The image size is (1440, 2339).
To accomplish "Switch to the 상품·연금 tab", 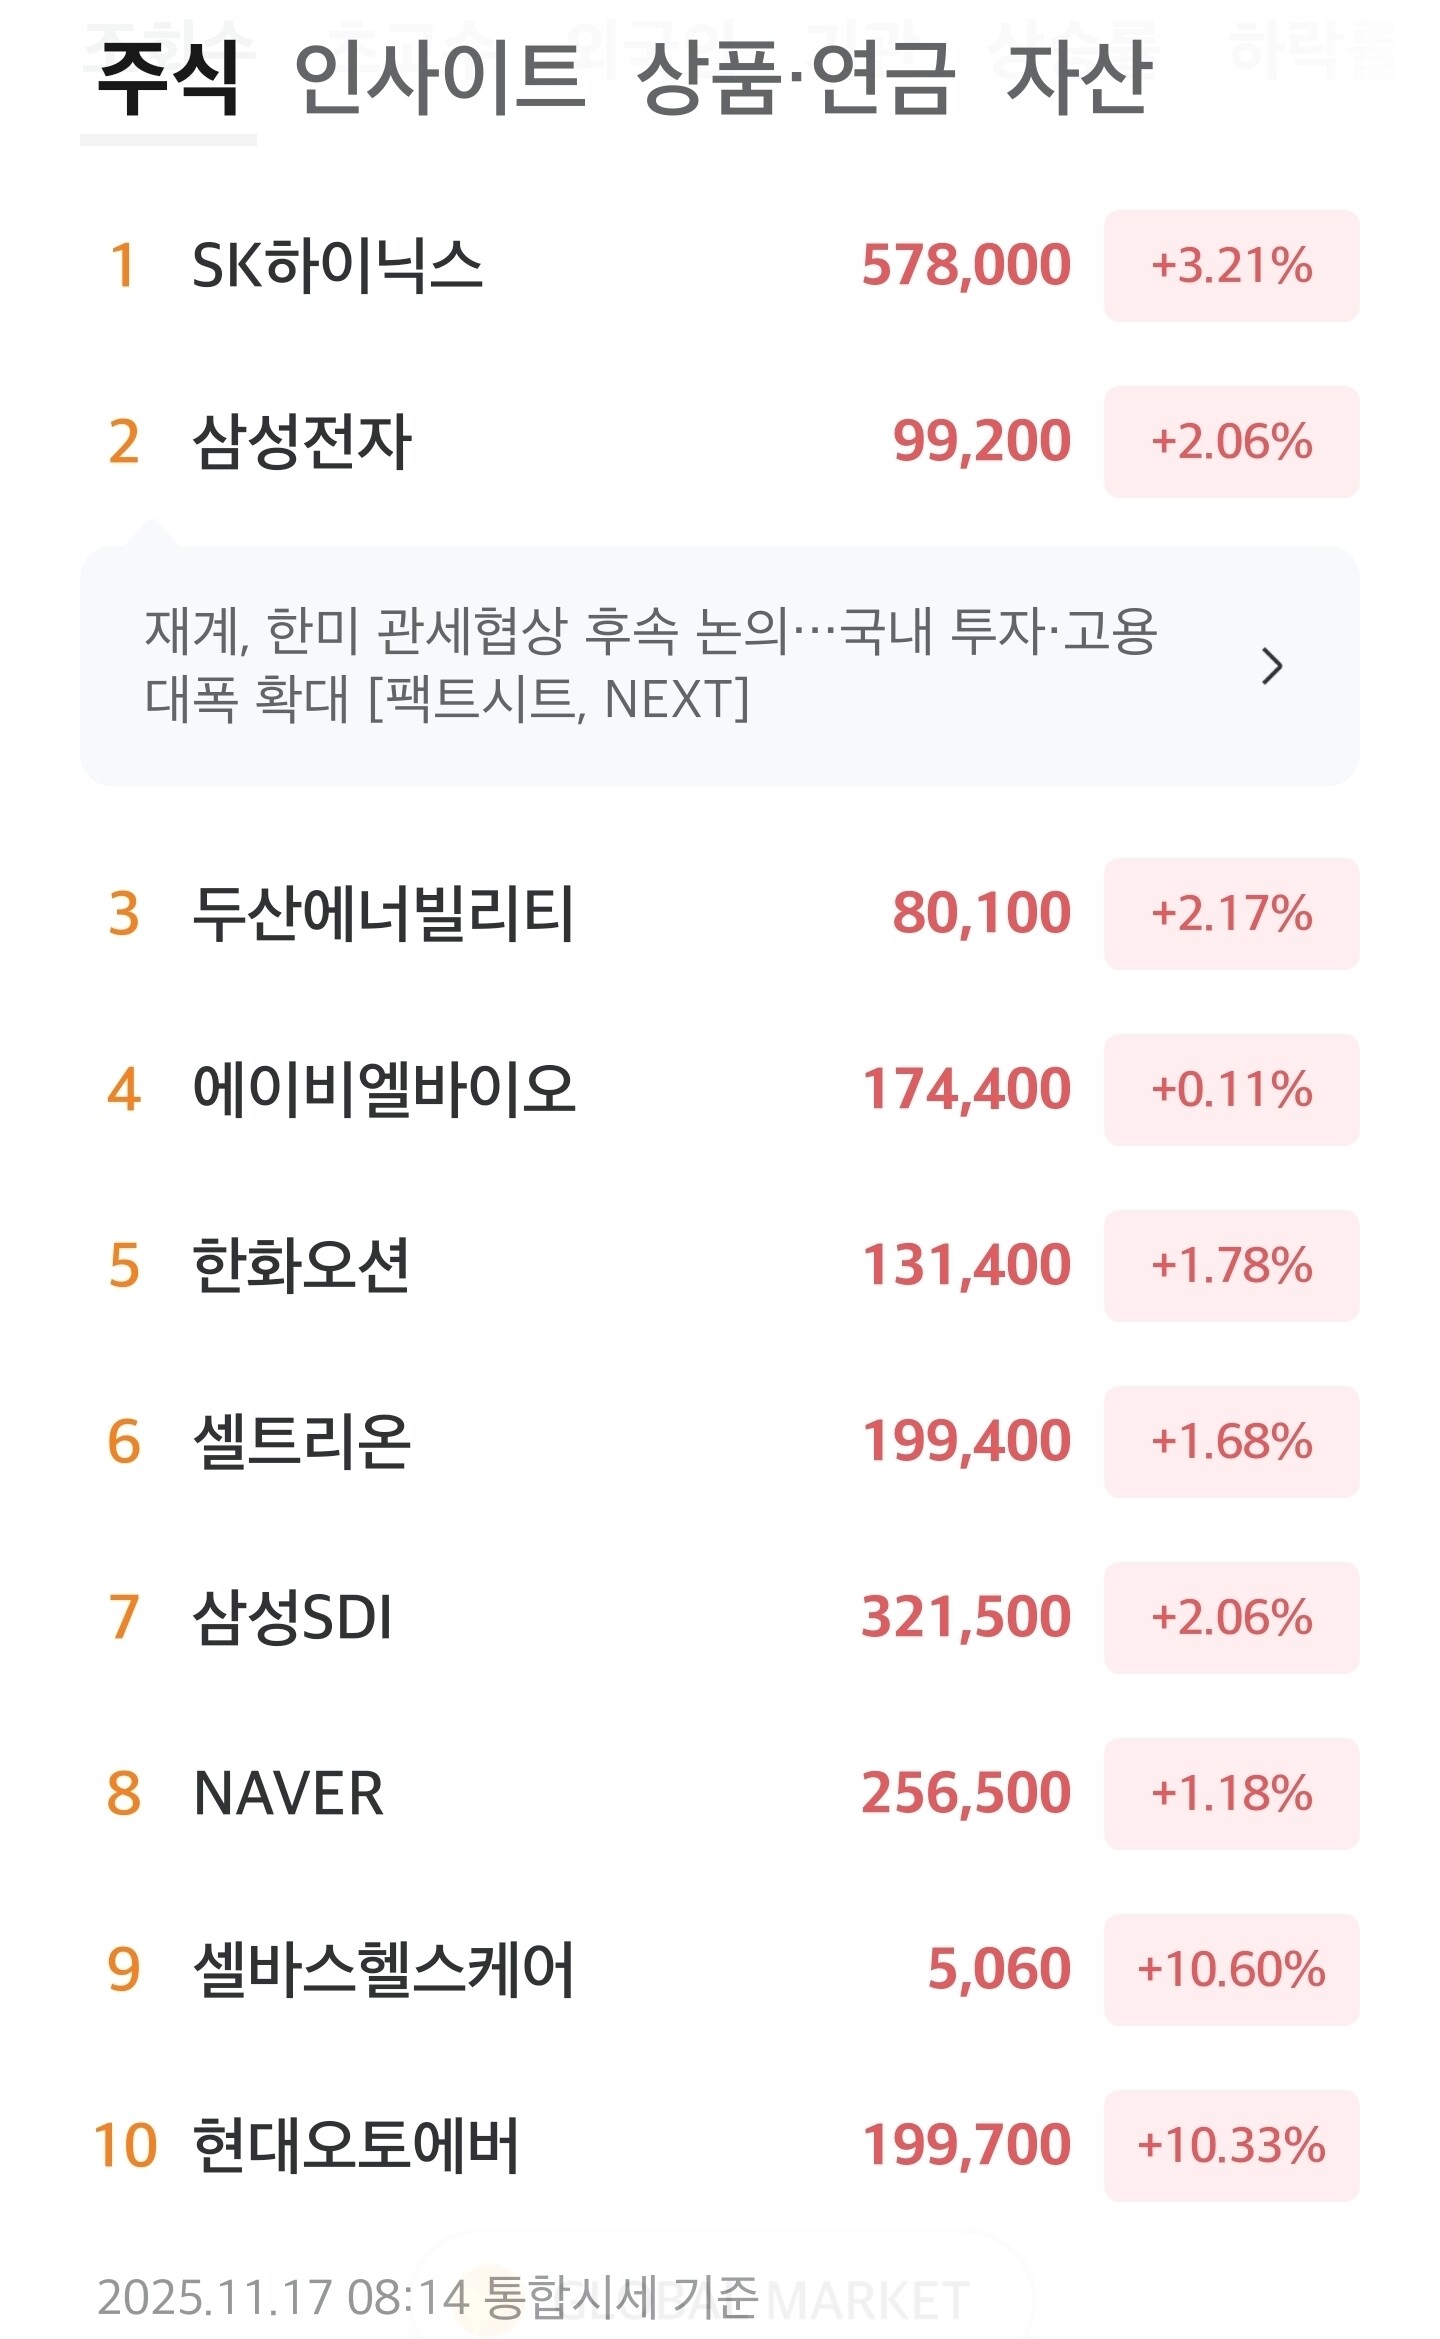I will point(795,78).
